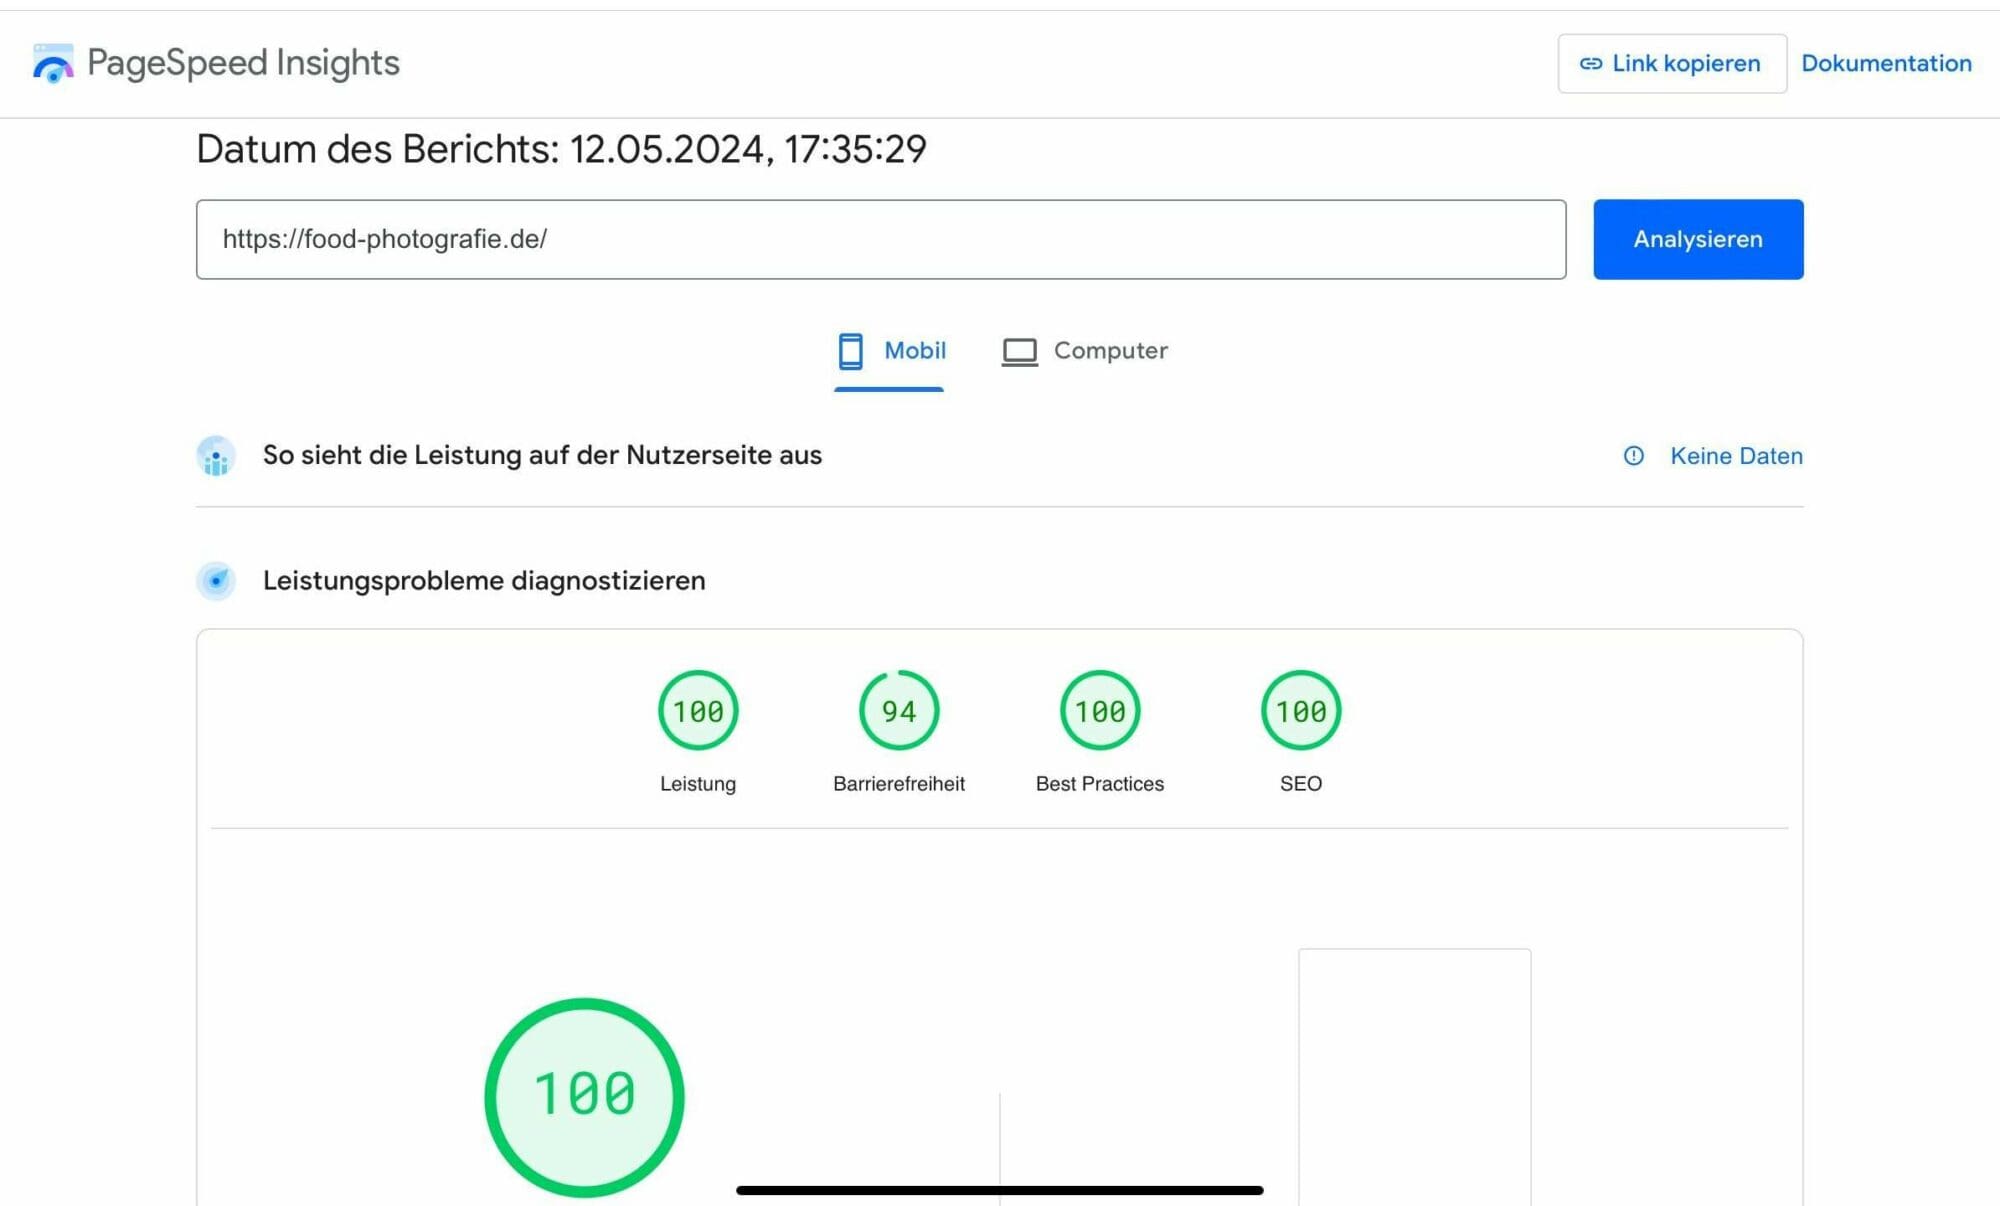Screen dimensions: 2000x1206
Task: Click the mobile phone icon
Action: point(850,351)
